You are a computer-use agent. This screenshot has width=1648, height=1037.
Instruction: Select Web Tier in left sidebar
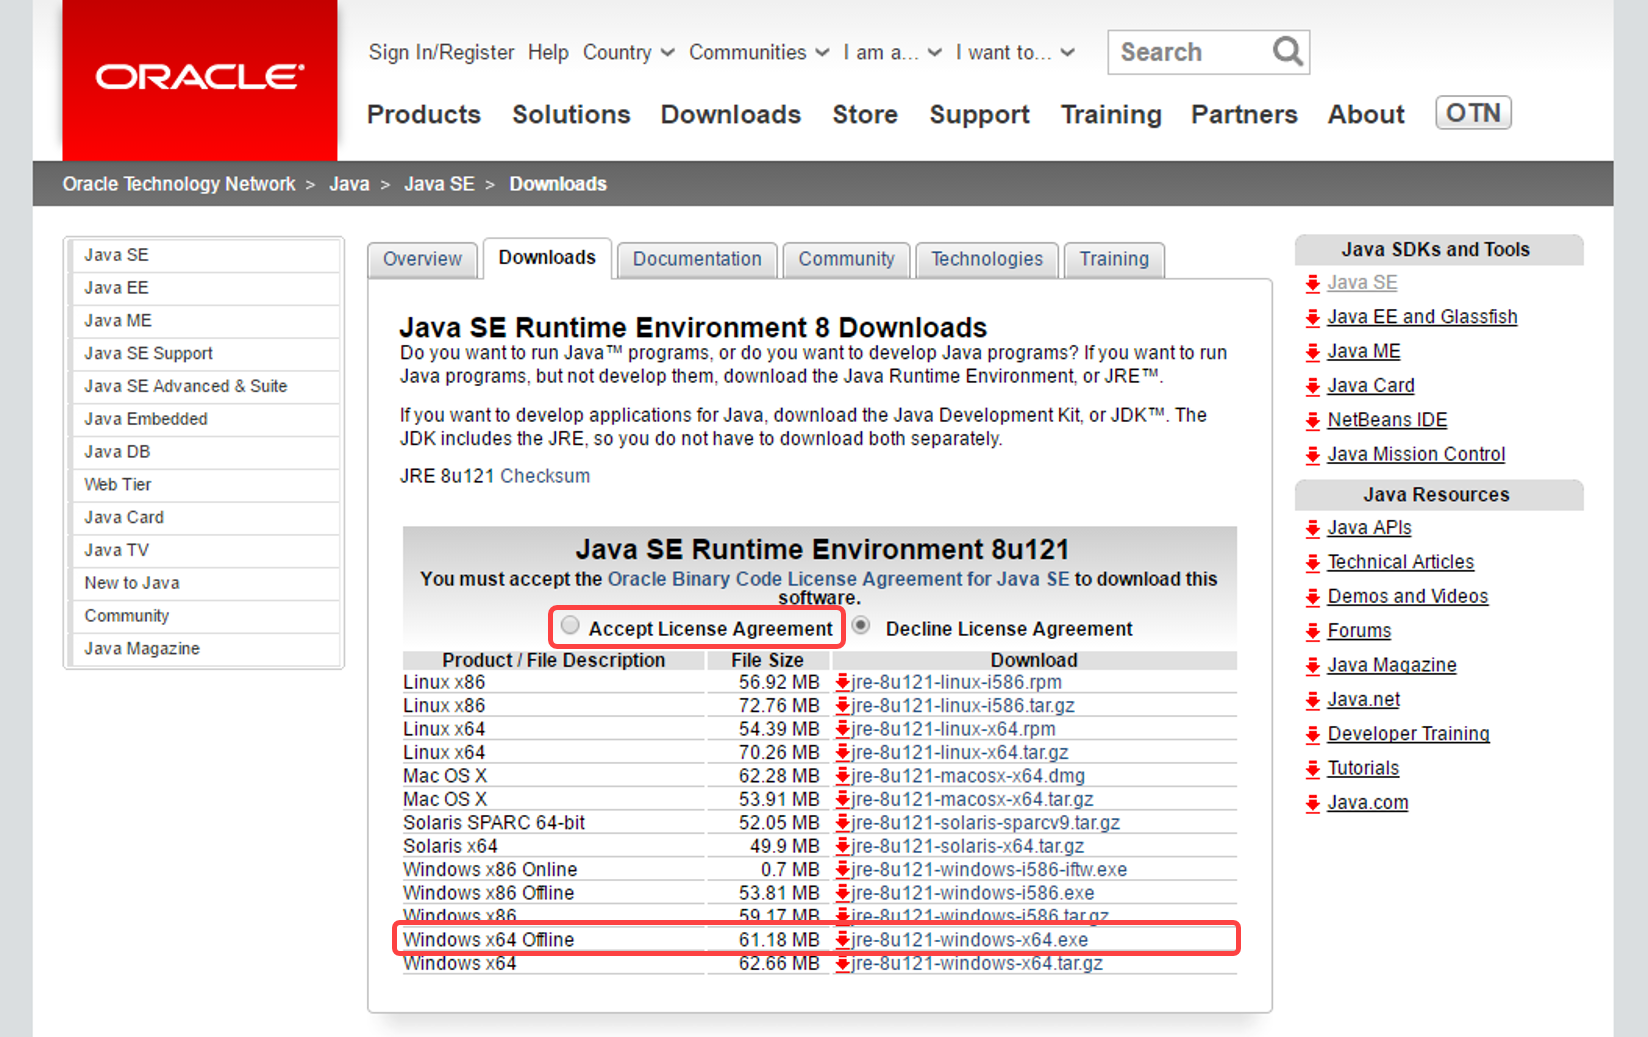[x=207, y=485]
